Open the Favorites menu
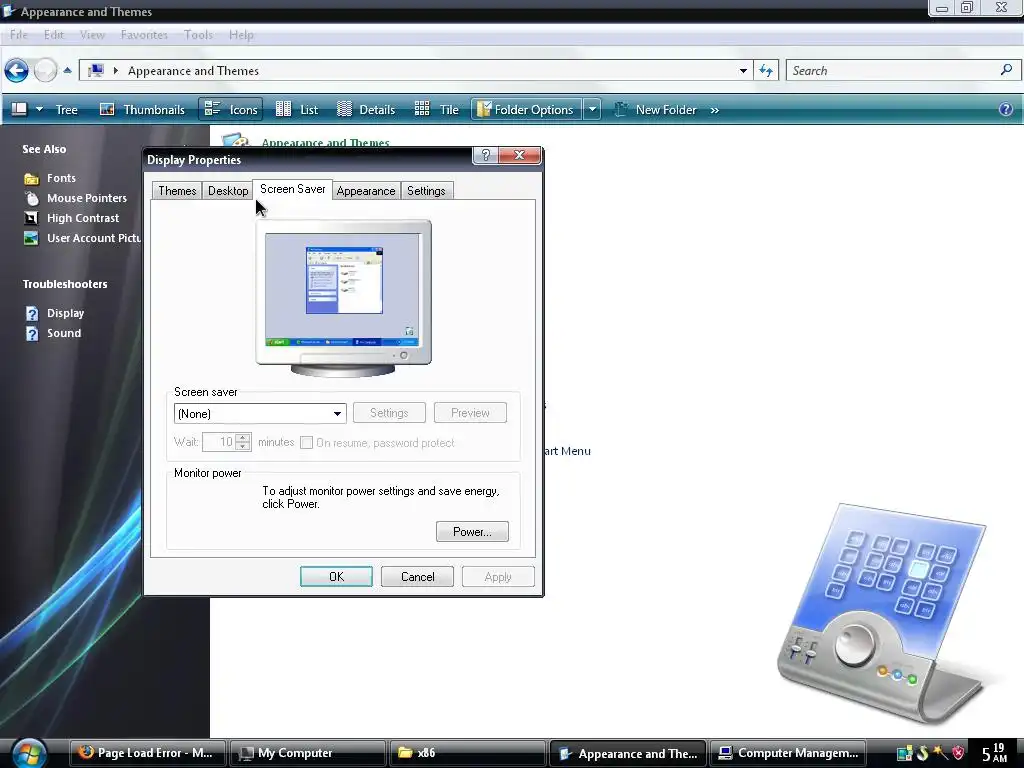The width and height of the screenshot is (1024, 768). (x=144, y=35)
